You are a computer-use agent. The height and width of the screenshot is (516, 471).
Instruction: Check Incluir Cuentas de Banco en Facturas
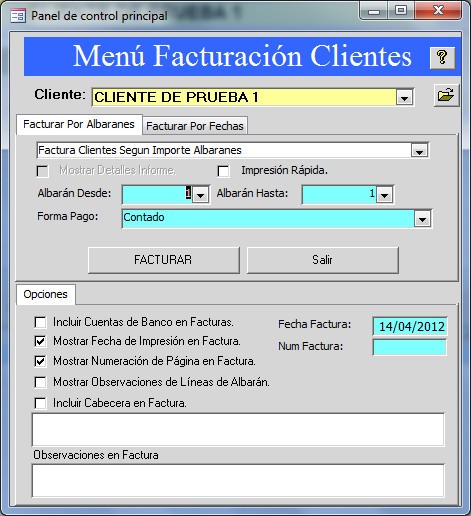tap(40, 322)
